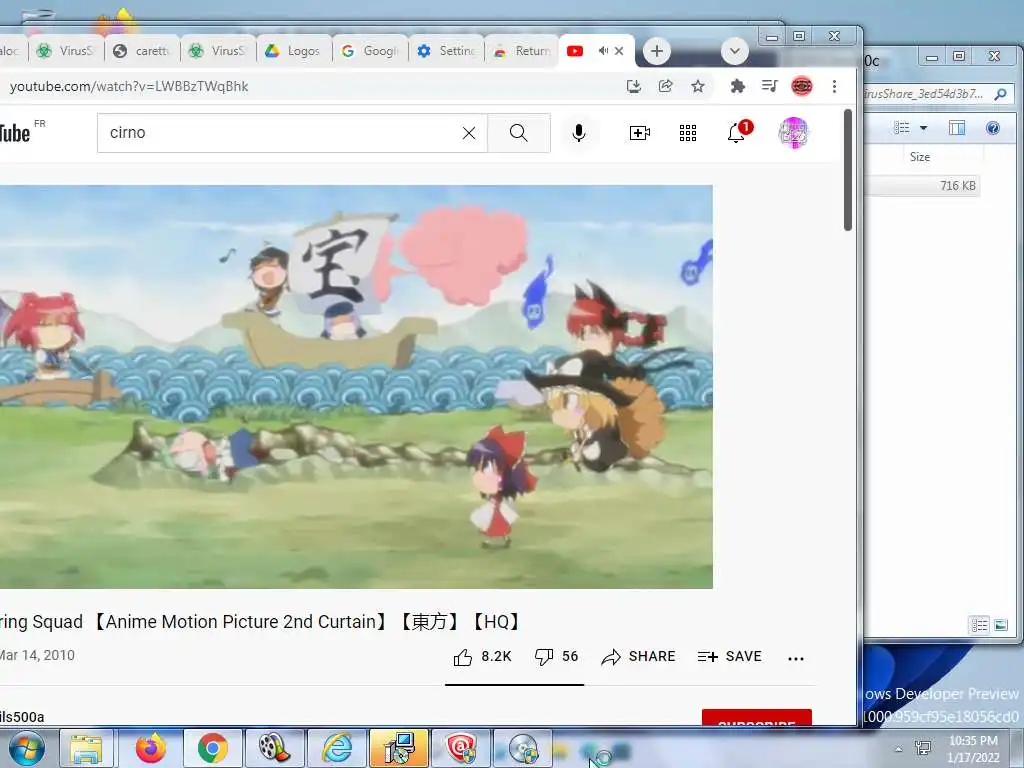Image resolution: width=1024 pixels, height=768 pixels.
Task: Open Chrome from the taskbar
Action: 212,748
